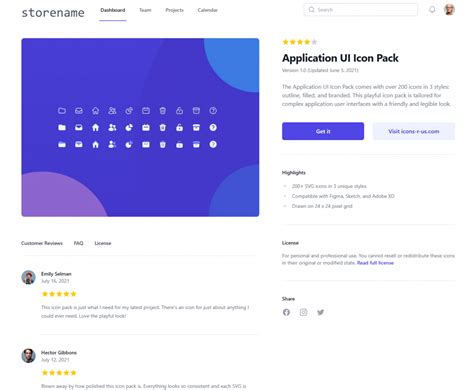Click the Share heading
Screen dimensions: 474x390
[288, 299]
